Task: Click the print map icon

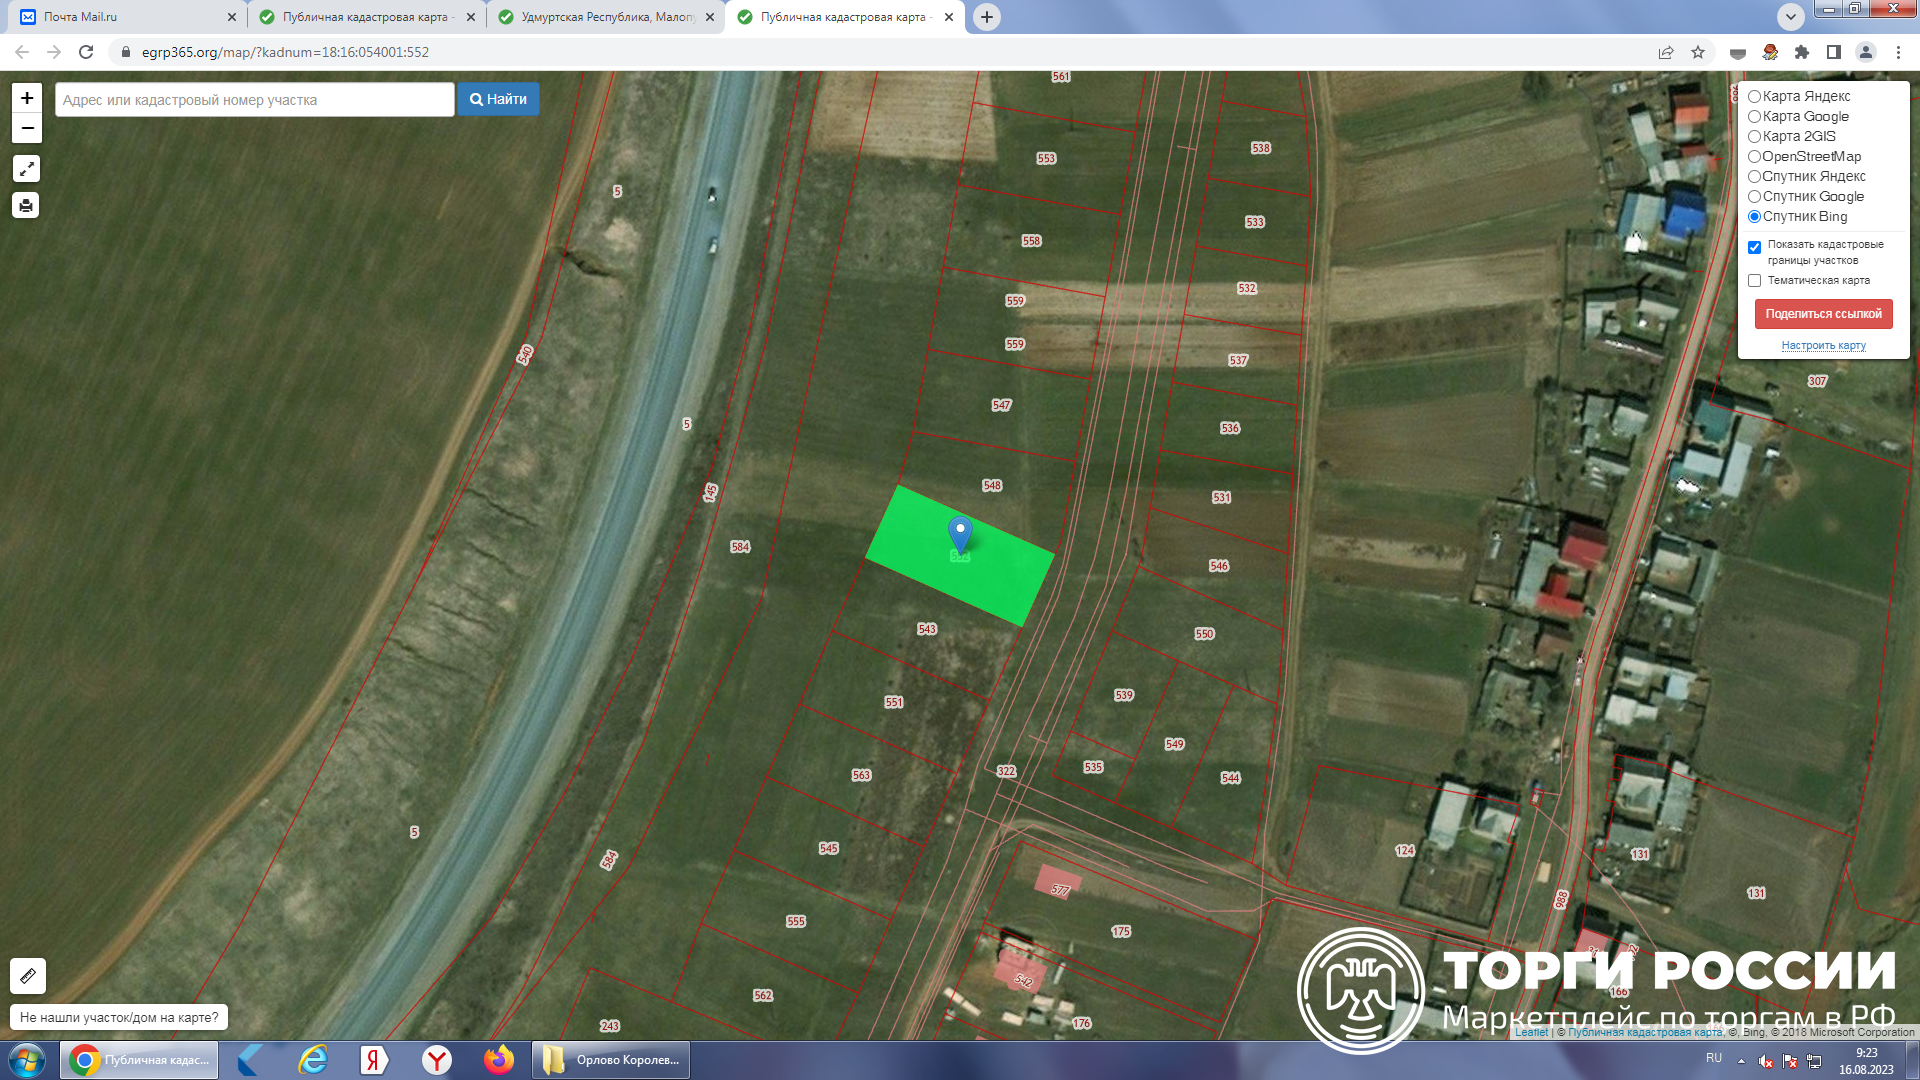Action: click(x=26, y=206)
